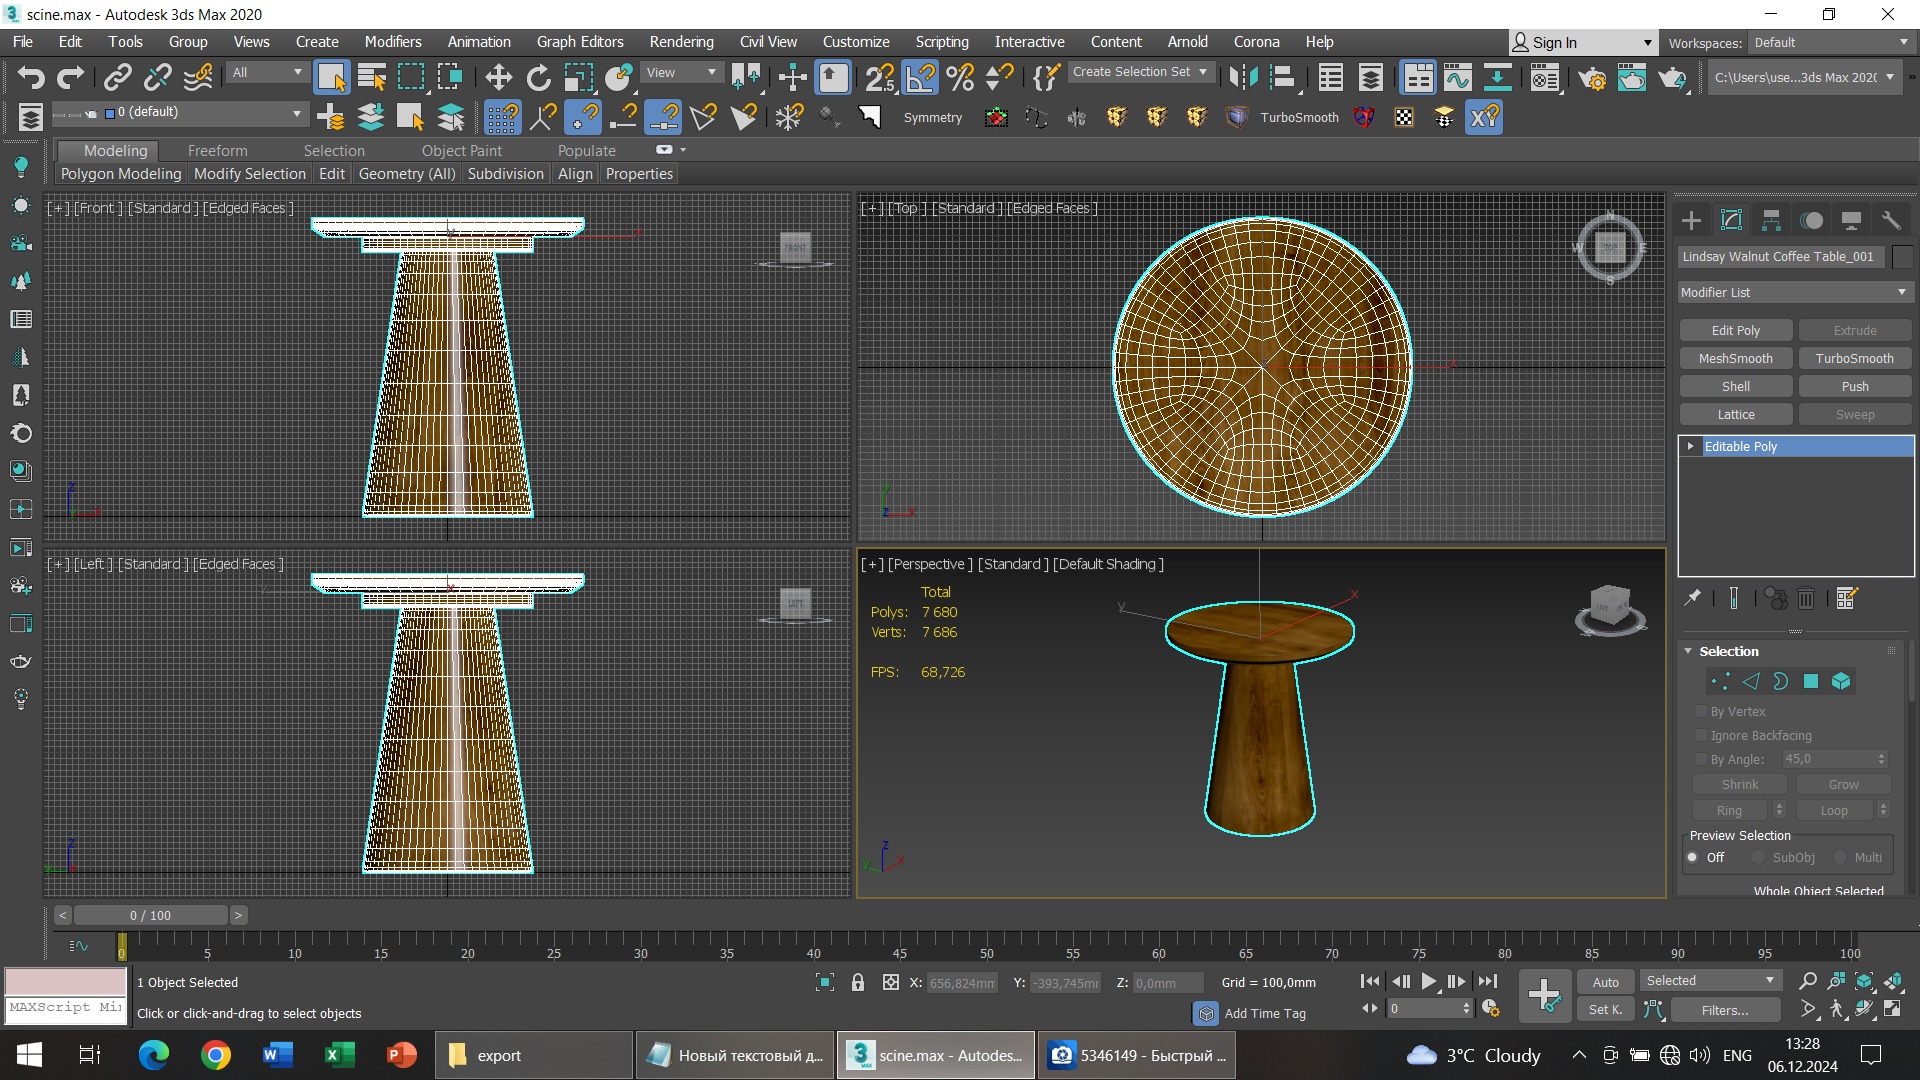Switch to the Object Paint ribbon tab
The height and width of the screenshot is (1080, 1920).
(461, 150)
